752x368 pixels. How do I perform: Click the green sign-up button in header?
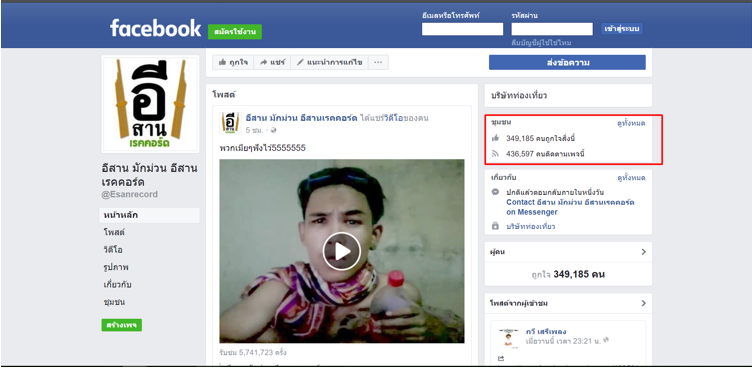tap(235, 31)
